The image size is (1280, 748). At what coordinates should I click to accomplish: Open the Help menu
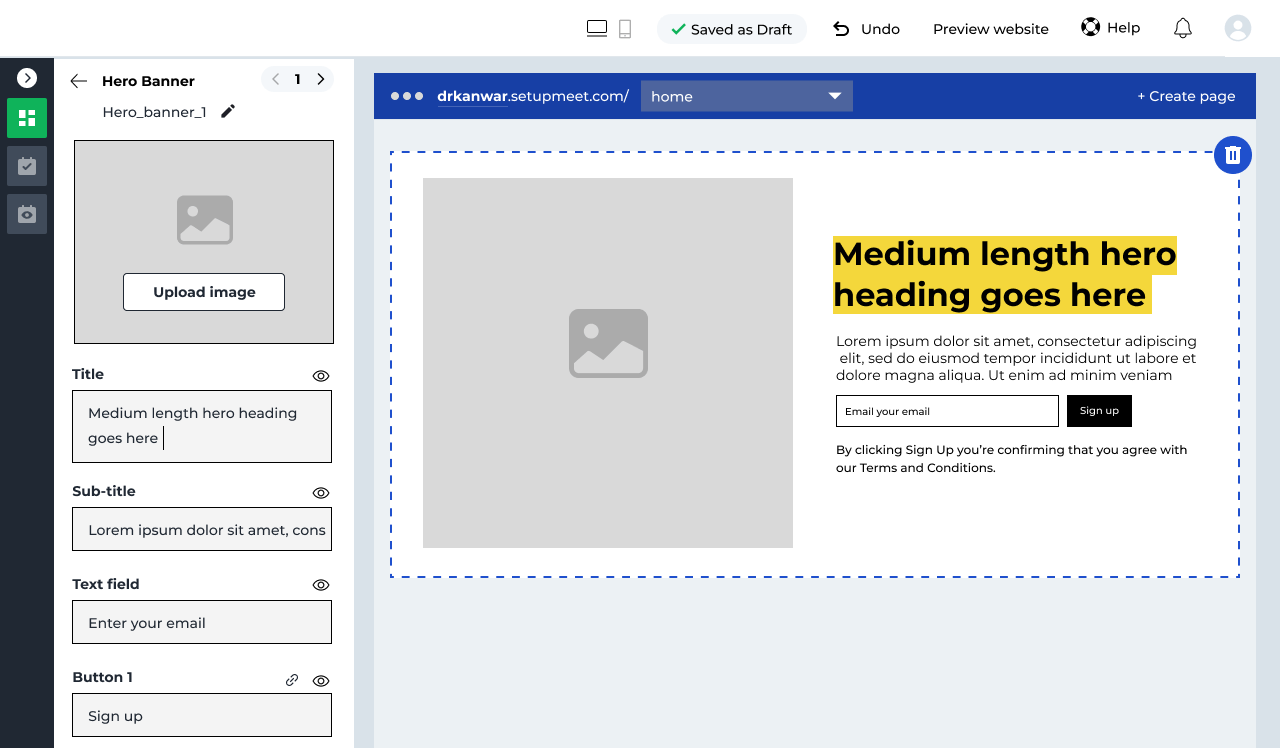pos(1110,28)
